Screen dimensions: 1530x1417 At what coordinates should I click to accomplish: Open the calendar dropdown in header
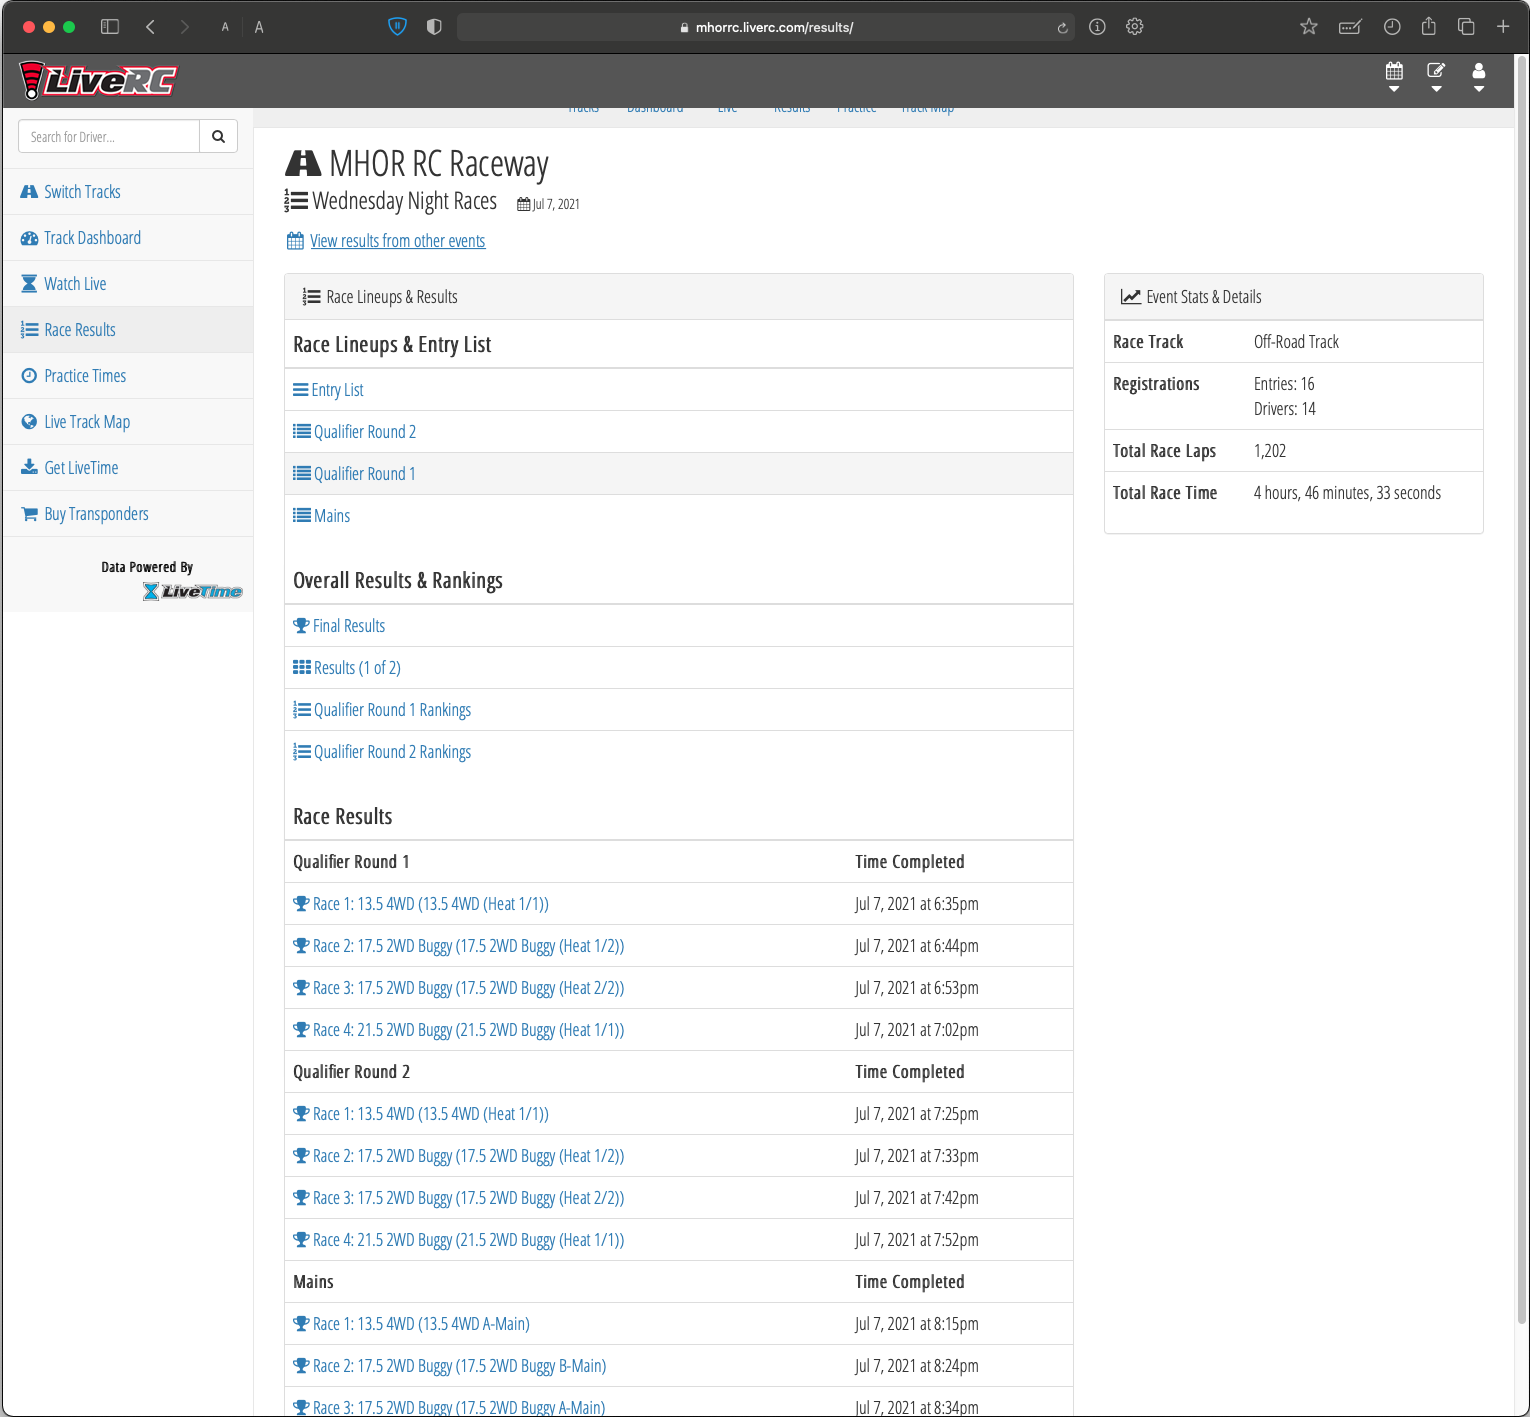coord(1394,76)
